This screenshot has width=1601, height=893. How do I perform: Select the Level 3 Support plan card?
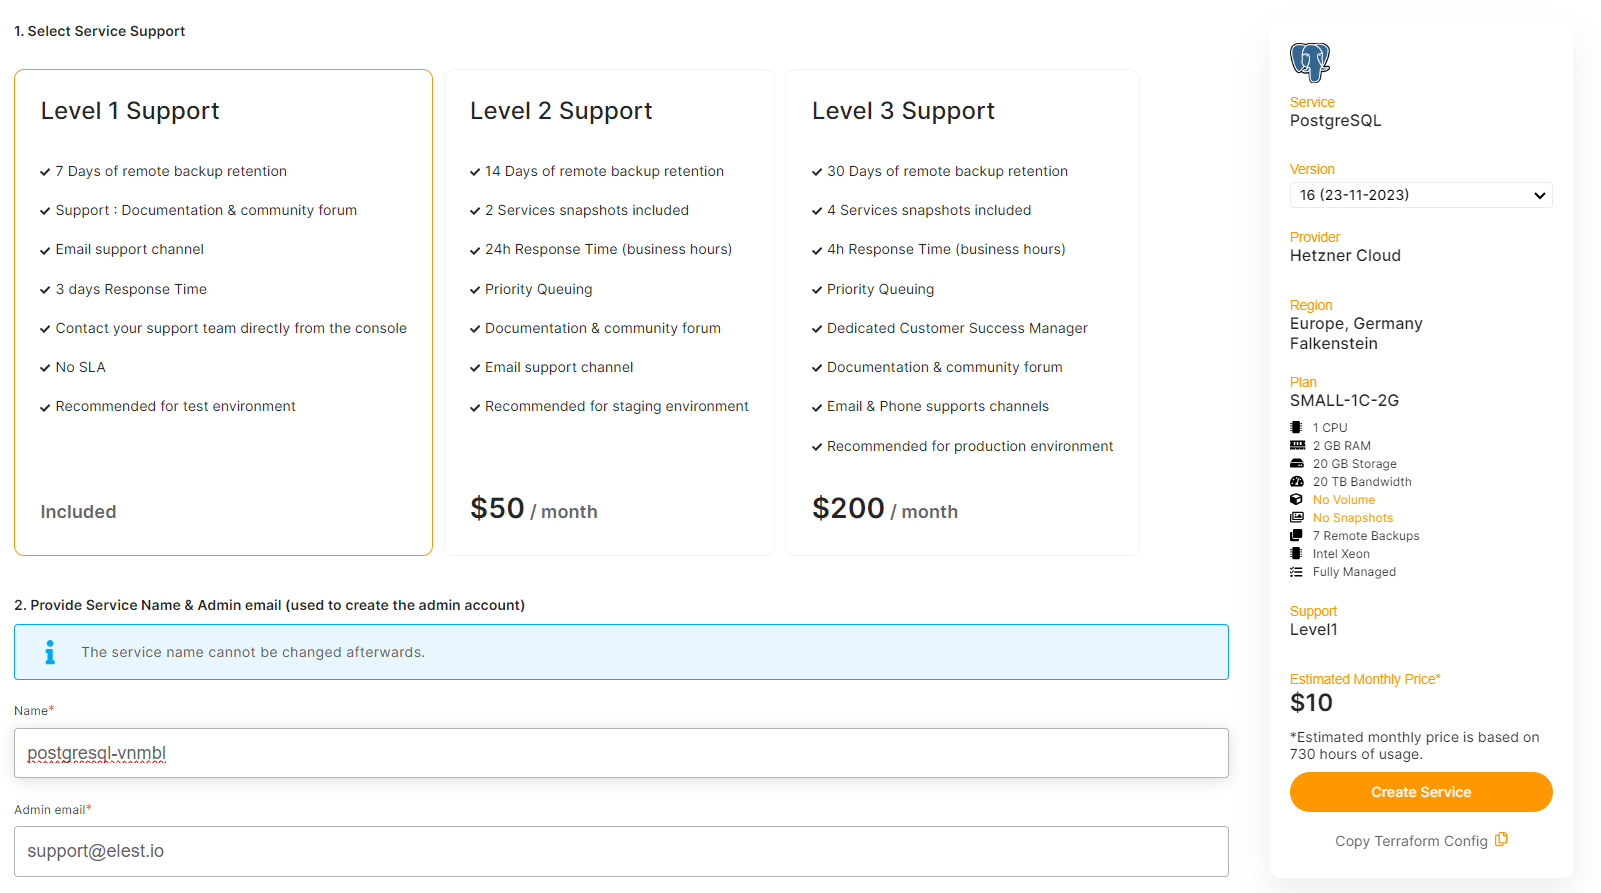pos(961,310)
